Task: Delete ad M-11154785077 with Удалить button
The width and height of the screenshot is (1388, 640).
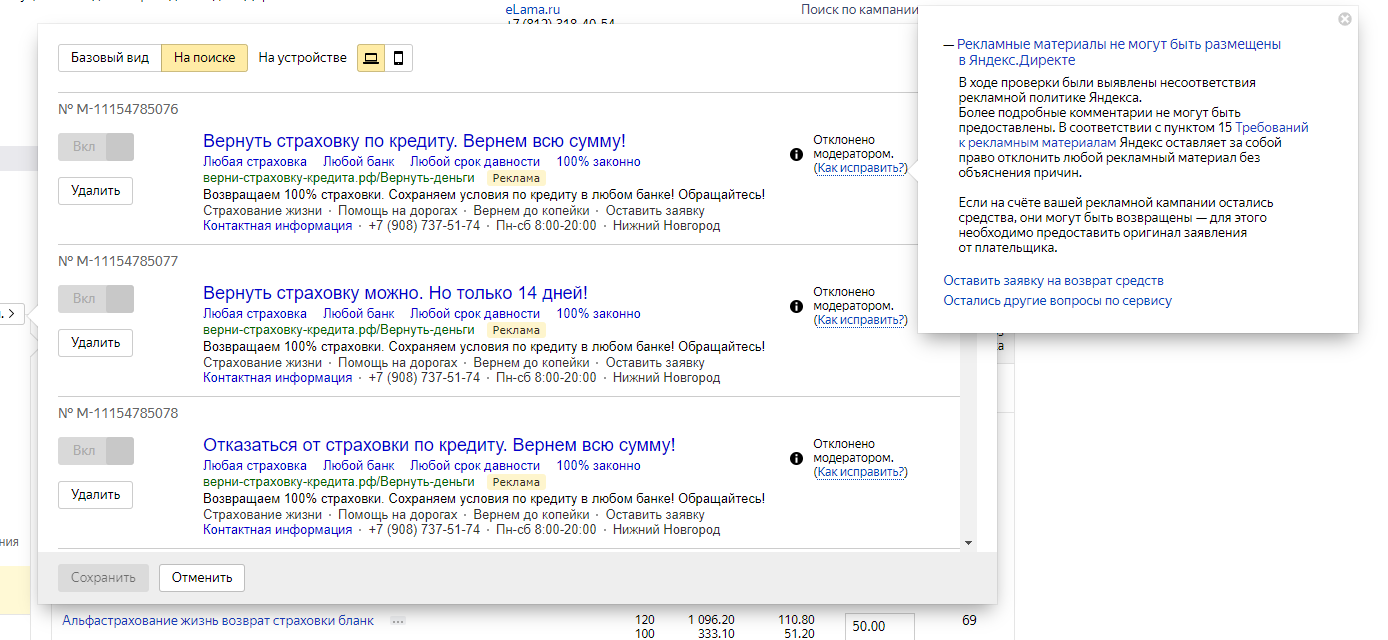Action: (96, 343)
